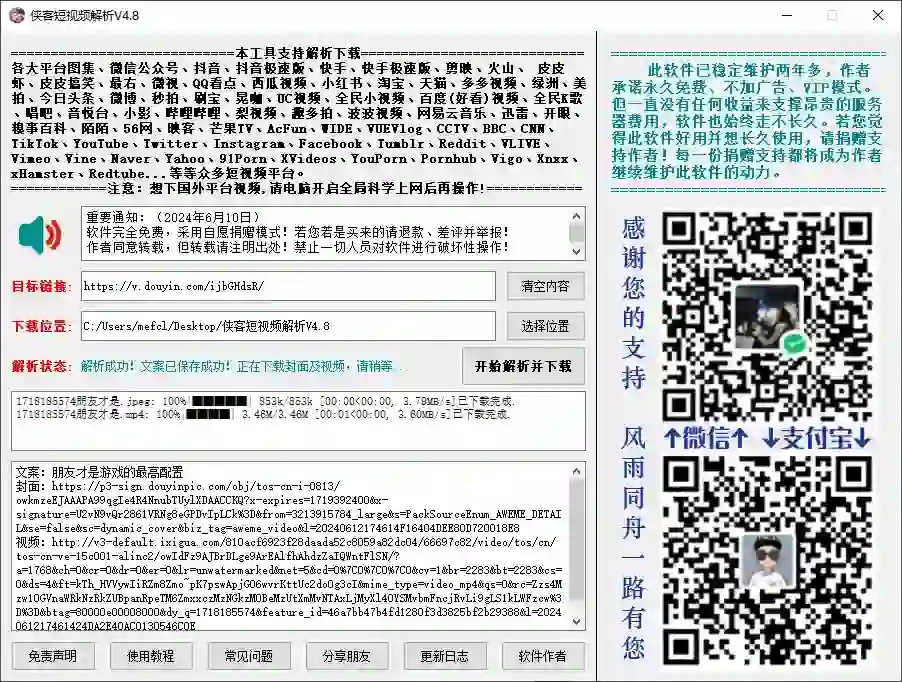Image resolution: width=902 pixels, height=682 pixels.
Task: Focus the 目标链接 URL input field
Action: click(288, 286)
